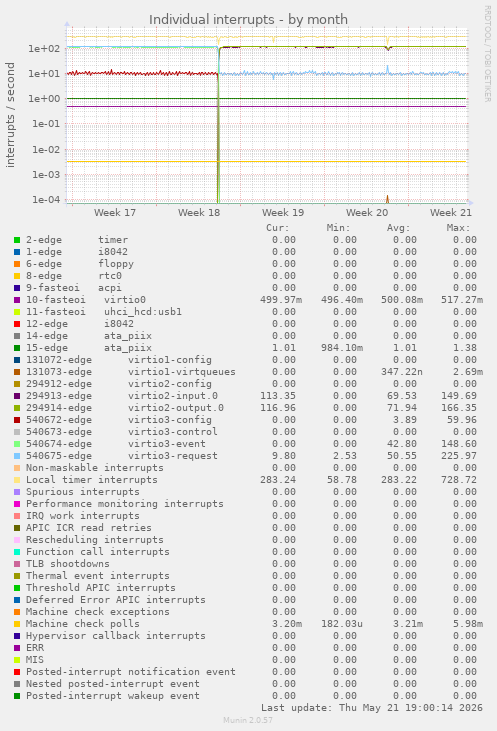Click the orange swatch for 6-edge floppy
The height and width of the screenshot is (731, 497).
(17, 264)
